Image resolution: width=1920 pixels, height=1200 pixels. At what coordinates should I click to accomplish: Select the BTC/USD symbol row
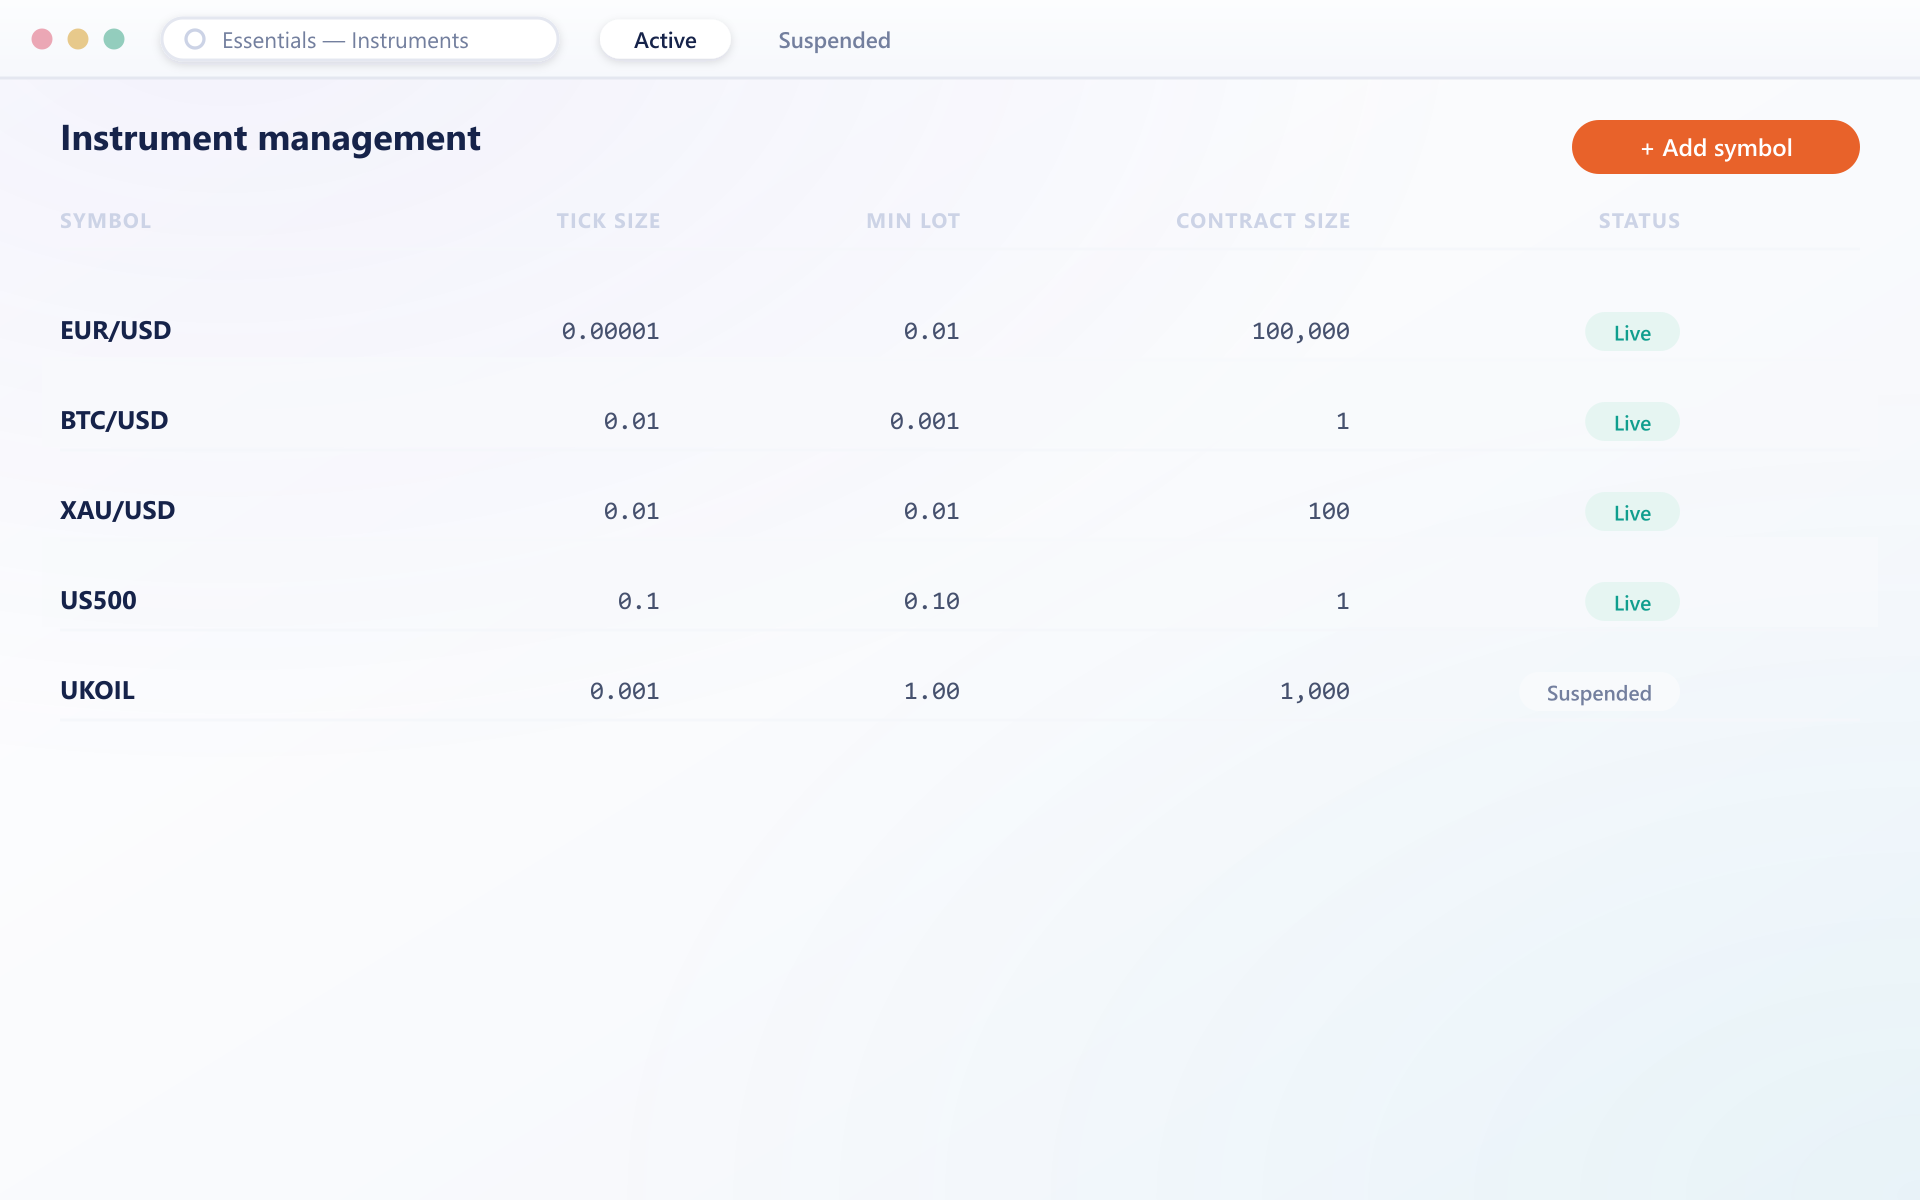[x=960, y=421]
